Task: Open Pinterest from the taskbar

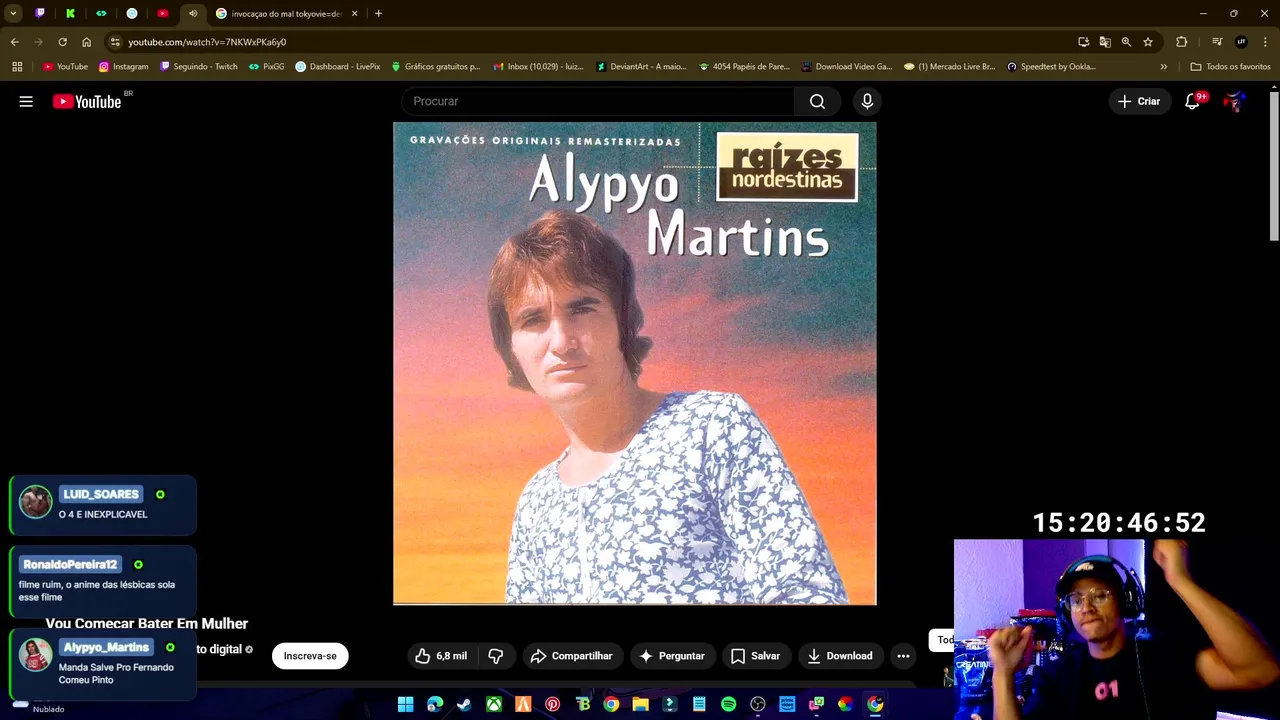Action: click(x=552, y=705)
